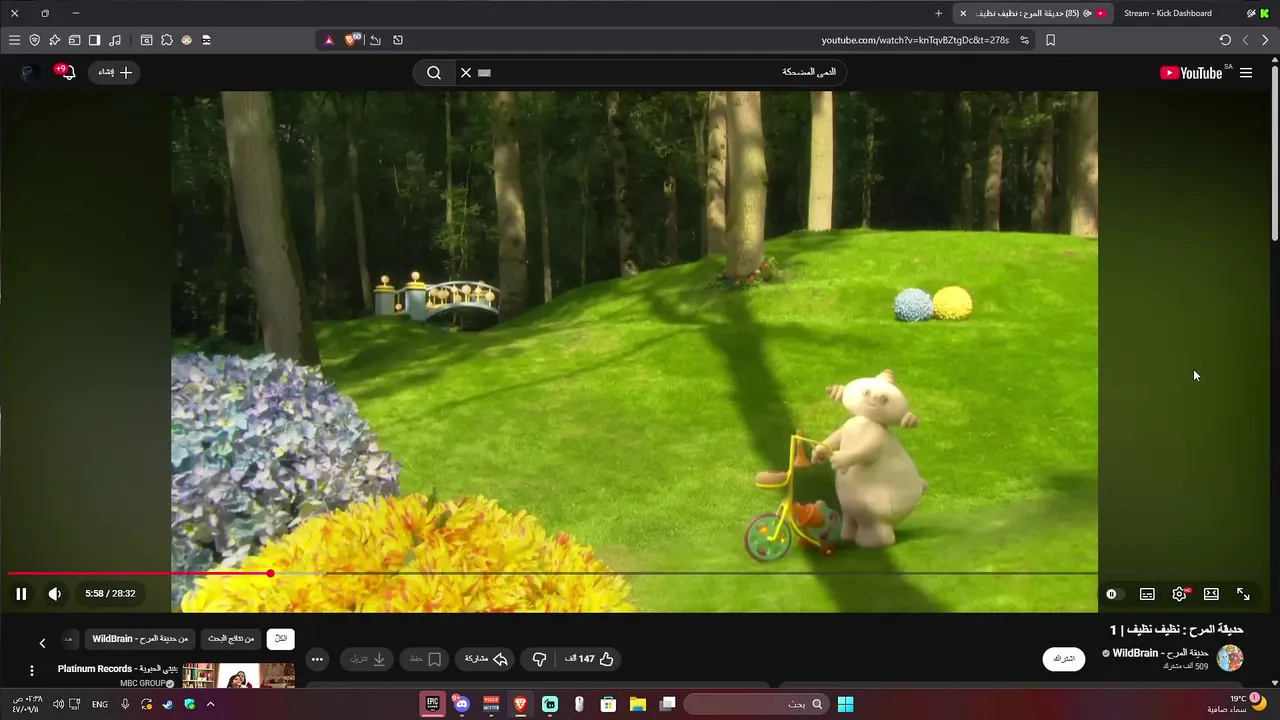Switch to theater mode in the player
Image resolution: width=1280 pixels, height=720 pixels.
[1211, 594]
